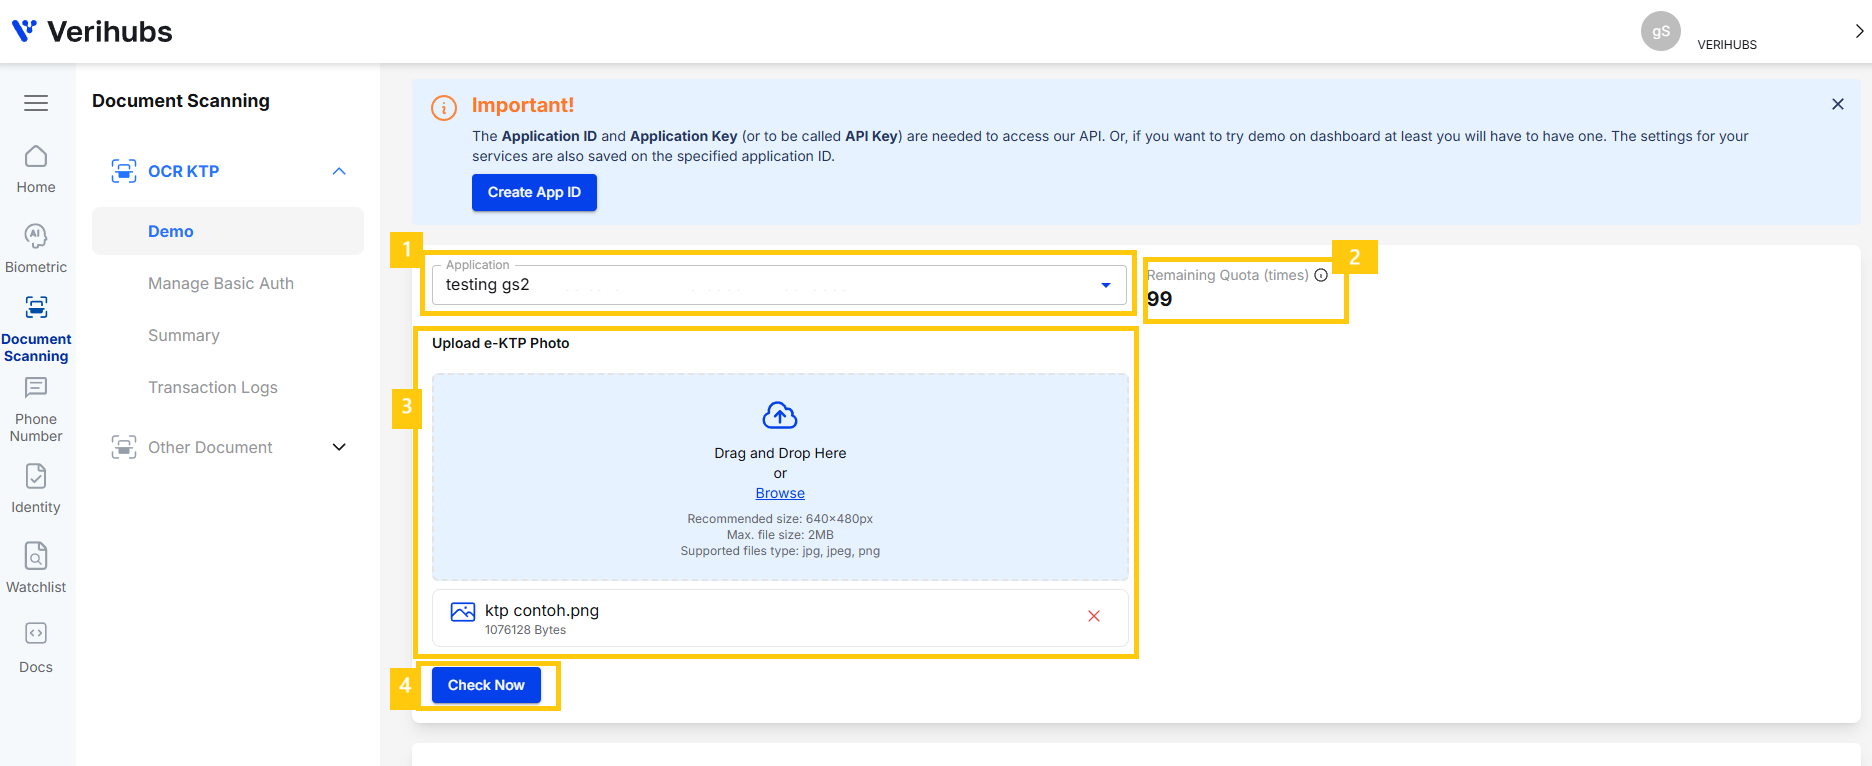Click the Upload e-KTP Photo label

click(501, 343)
